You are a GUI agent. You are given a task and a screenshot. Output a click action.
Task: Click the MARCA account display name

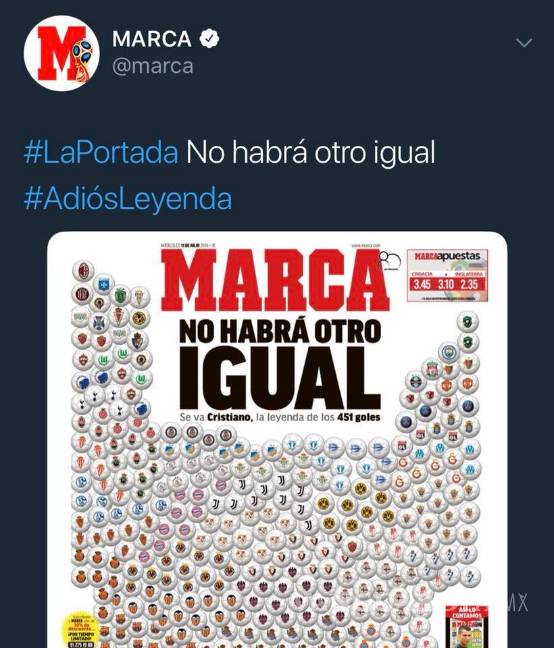tap(152, 39)
